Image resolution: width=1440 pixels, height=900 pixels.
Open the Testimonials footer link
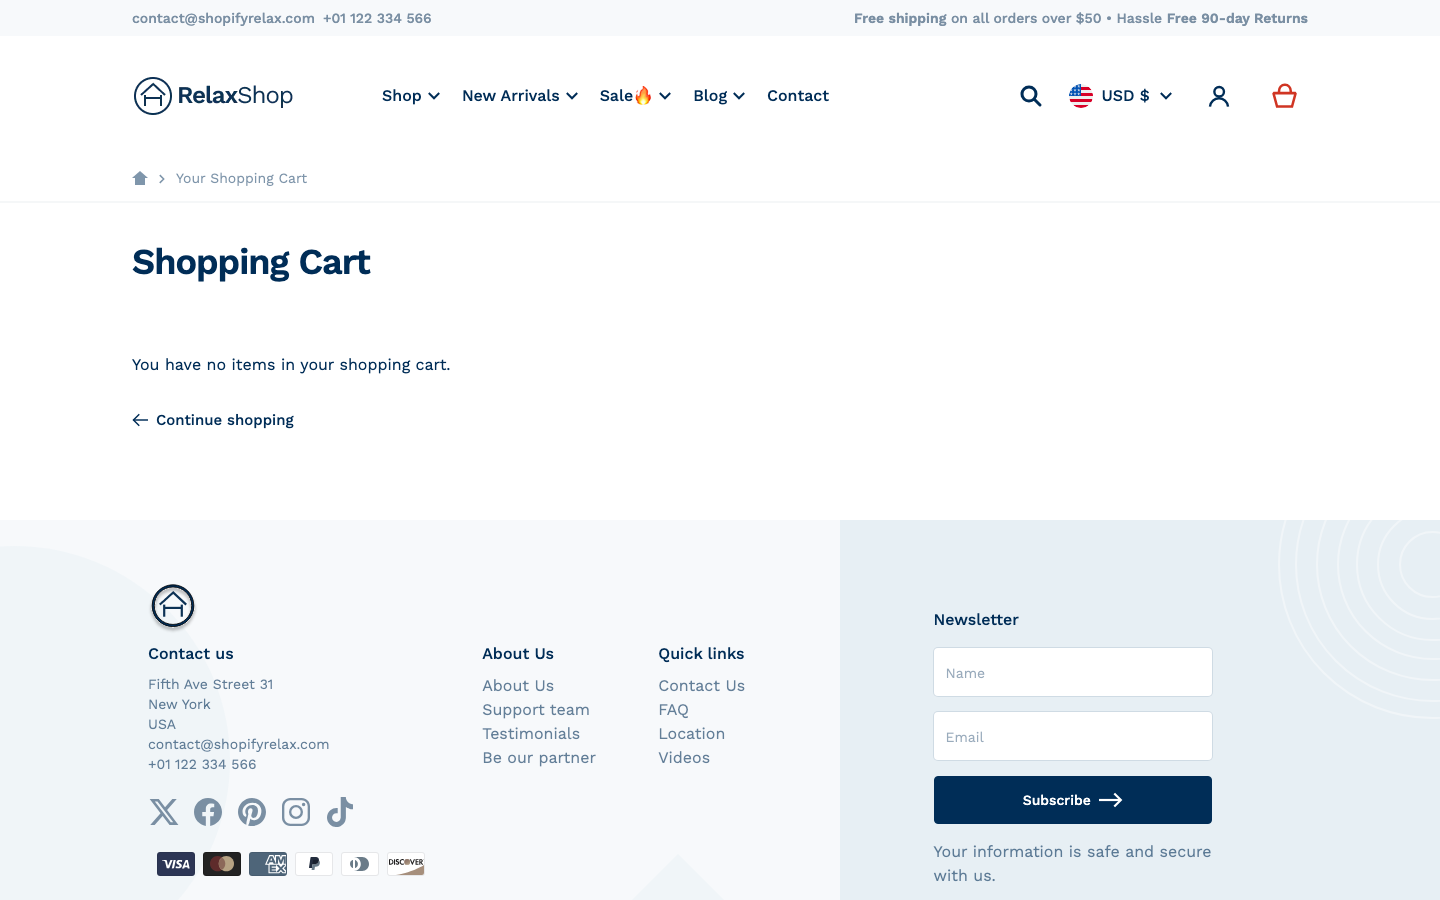click(x=531, y=734)
